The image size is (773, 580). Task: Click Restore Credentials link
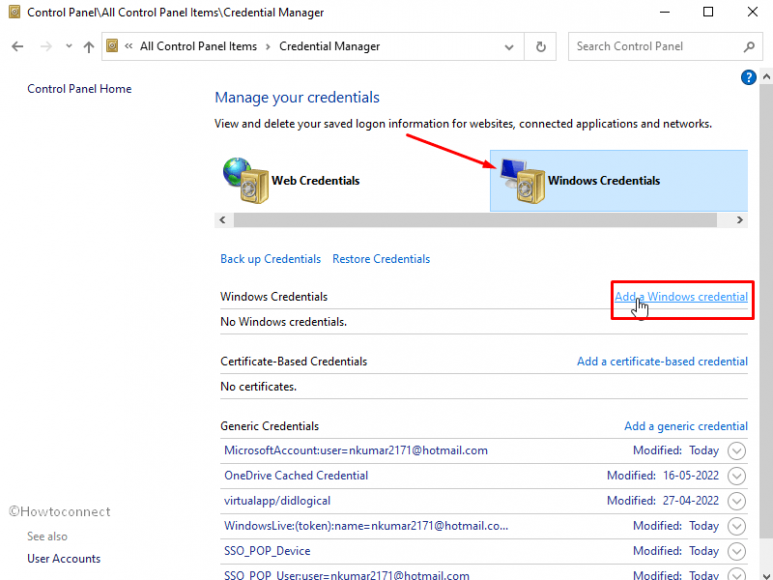click(x=381, y=259)
